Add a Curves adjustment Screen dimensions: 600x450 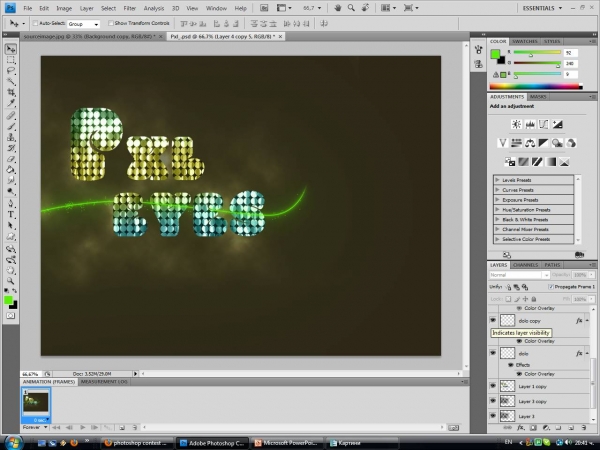coord(543,124)
